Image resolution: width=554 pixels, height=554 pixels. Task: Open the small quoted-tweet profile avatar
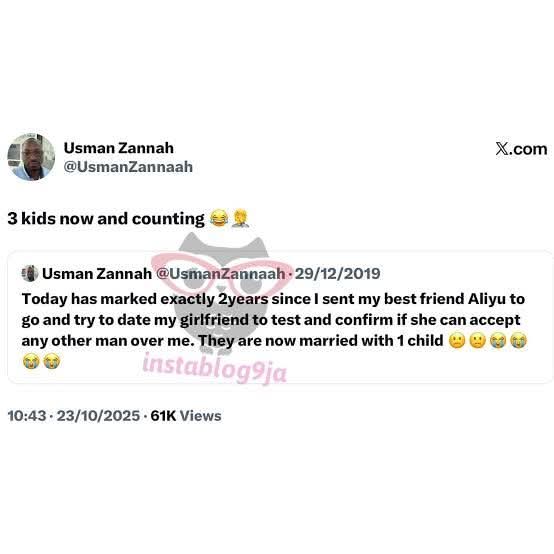pyautogui.click(x=30, y=273)
